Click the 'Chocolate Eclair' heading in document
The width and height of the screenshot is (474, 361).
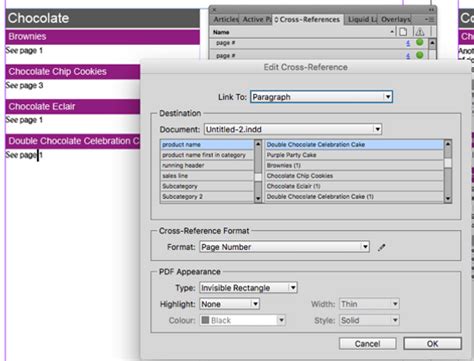coord(42,106)
